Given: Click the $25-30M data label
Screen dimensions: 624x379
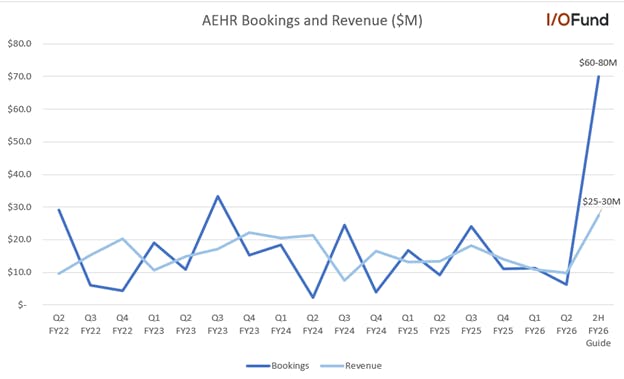Looking at the screenshot, I should point(601,202).
